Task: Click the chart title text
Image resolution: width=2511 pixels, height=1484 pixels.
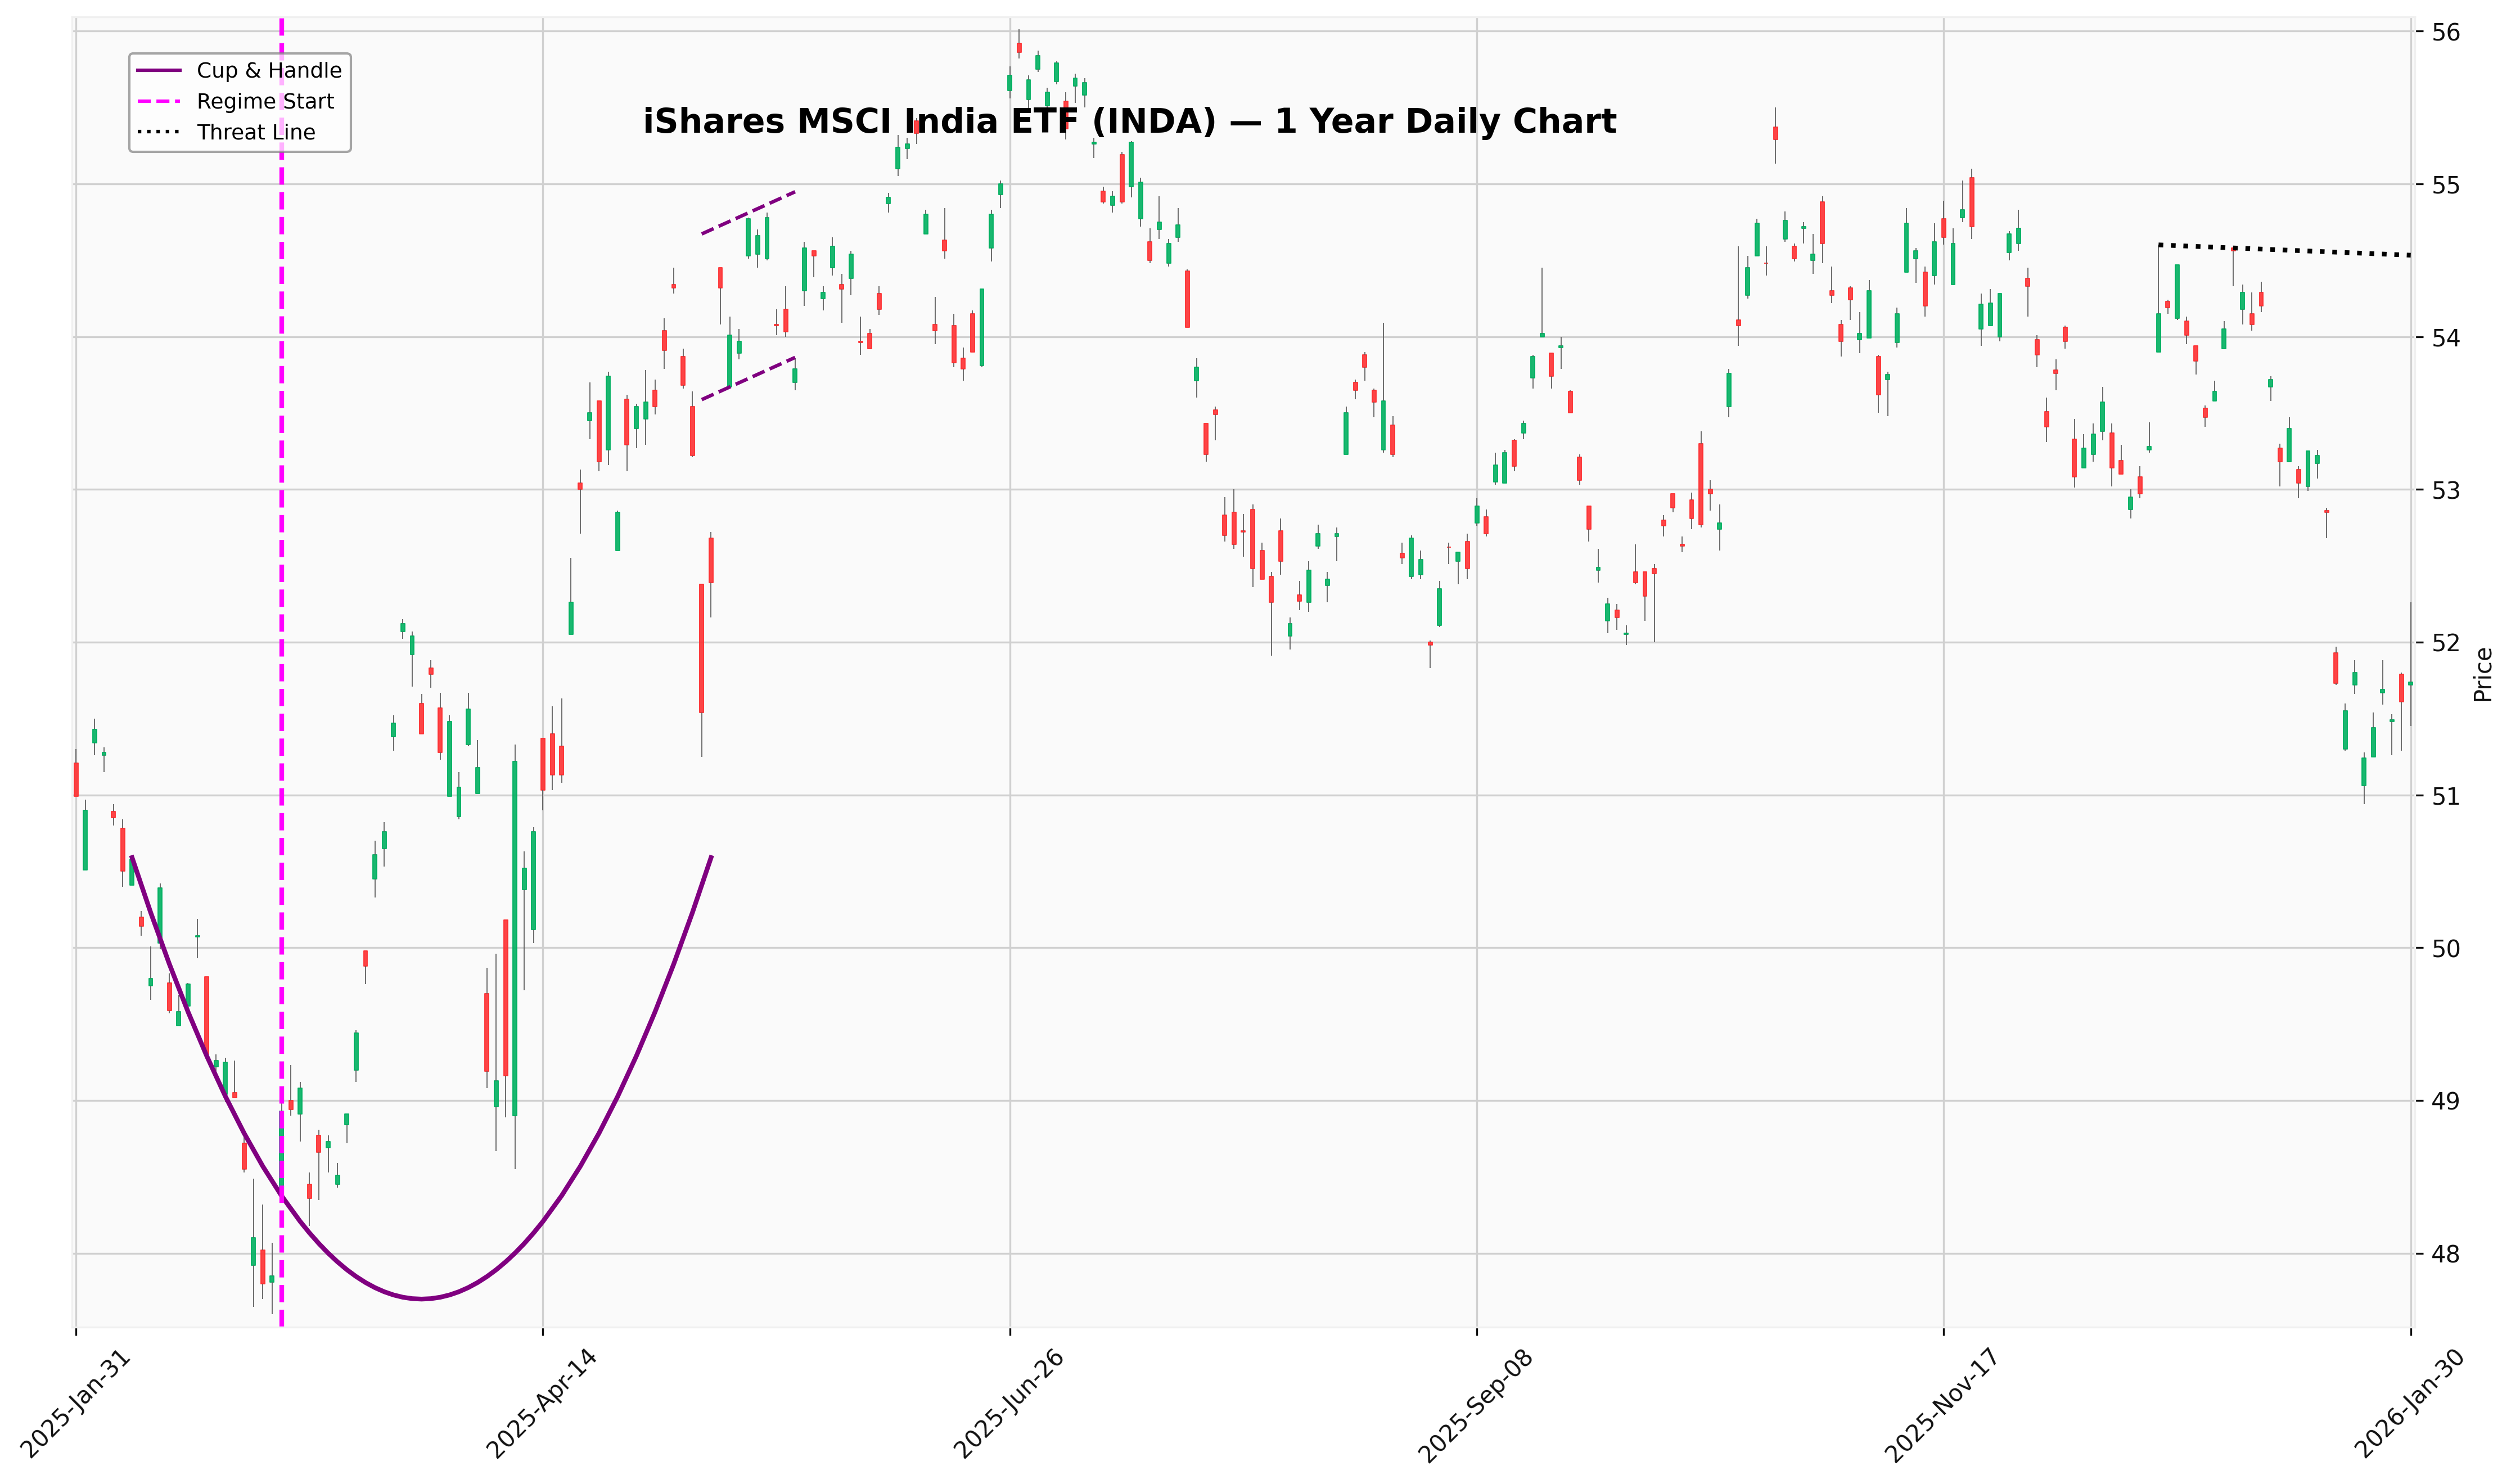Action: (1129, 121)
